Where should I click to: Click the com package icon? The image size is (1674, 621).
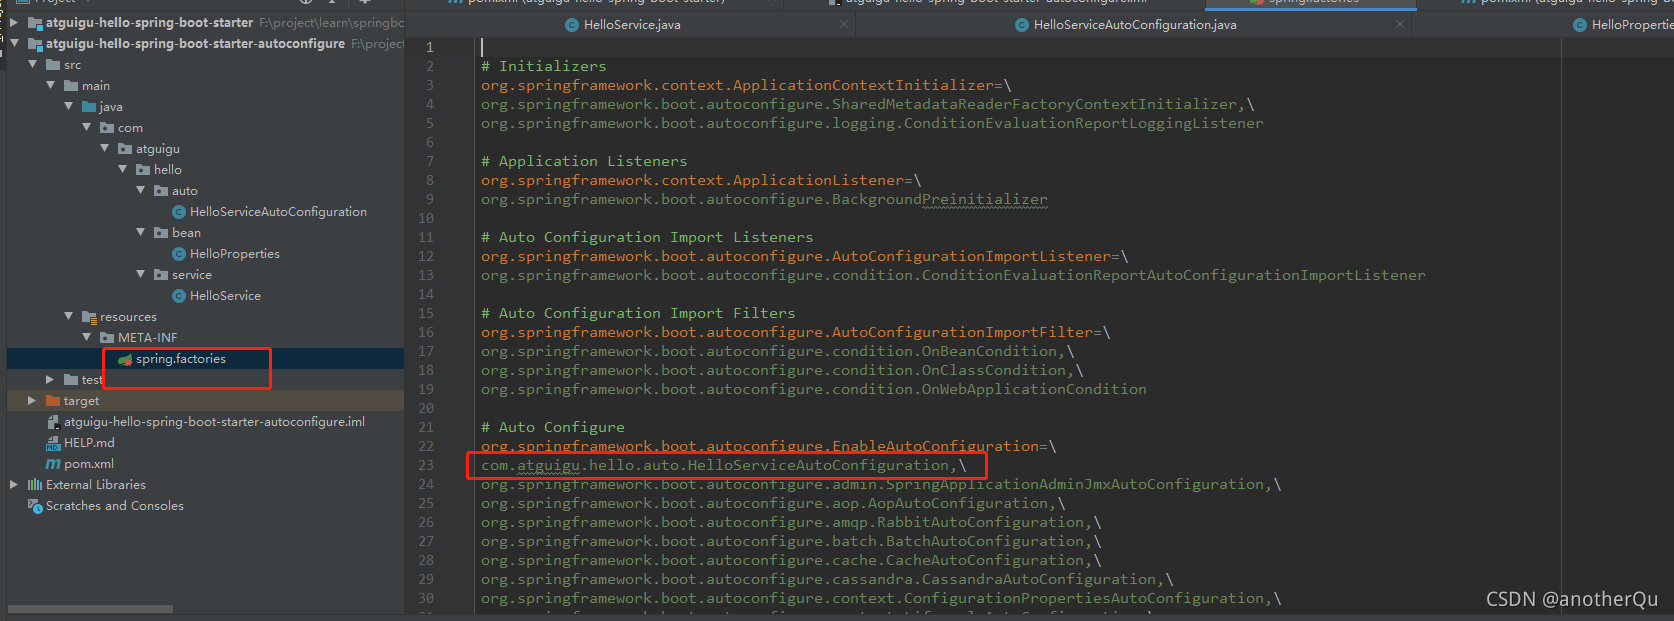tap(107, 127)
